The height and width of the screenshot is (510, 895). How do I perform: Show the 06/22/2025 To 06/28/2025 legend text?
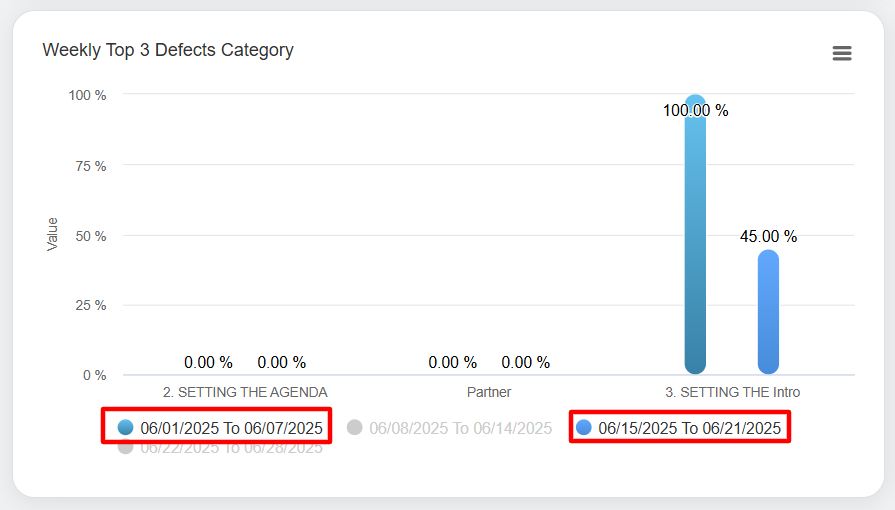(x=231, y=448)
